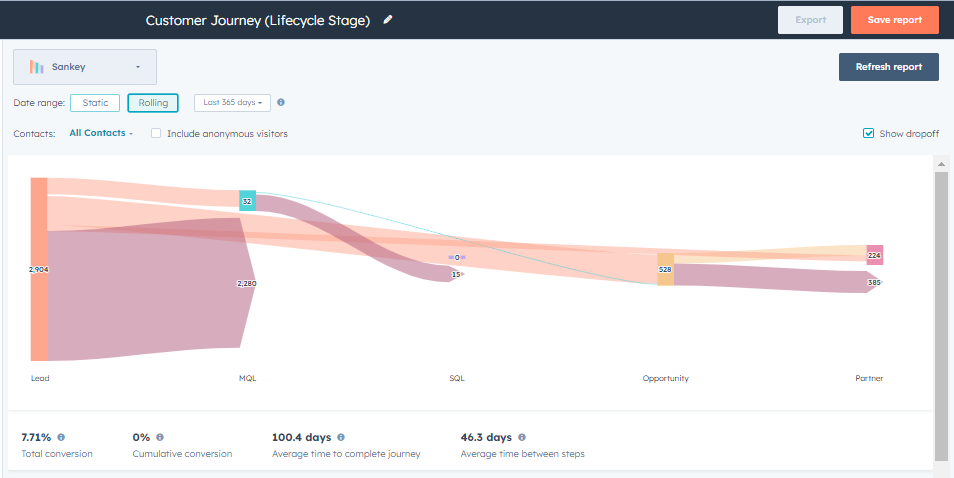The height and width of the screenshot is (478, 954).
Task: Click the Opportunity stage label
Action: point(666,378)
